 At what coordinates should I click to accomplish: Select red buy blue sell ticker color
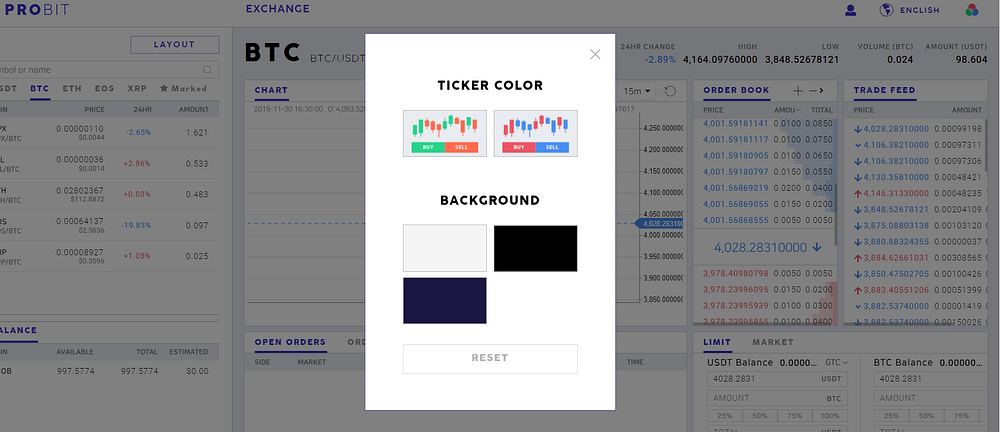click(x=536, y=133)
